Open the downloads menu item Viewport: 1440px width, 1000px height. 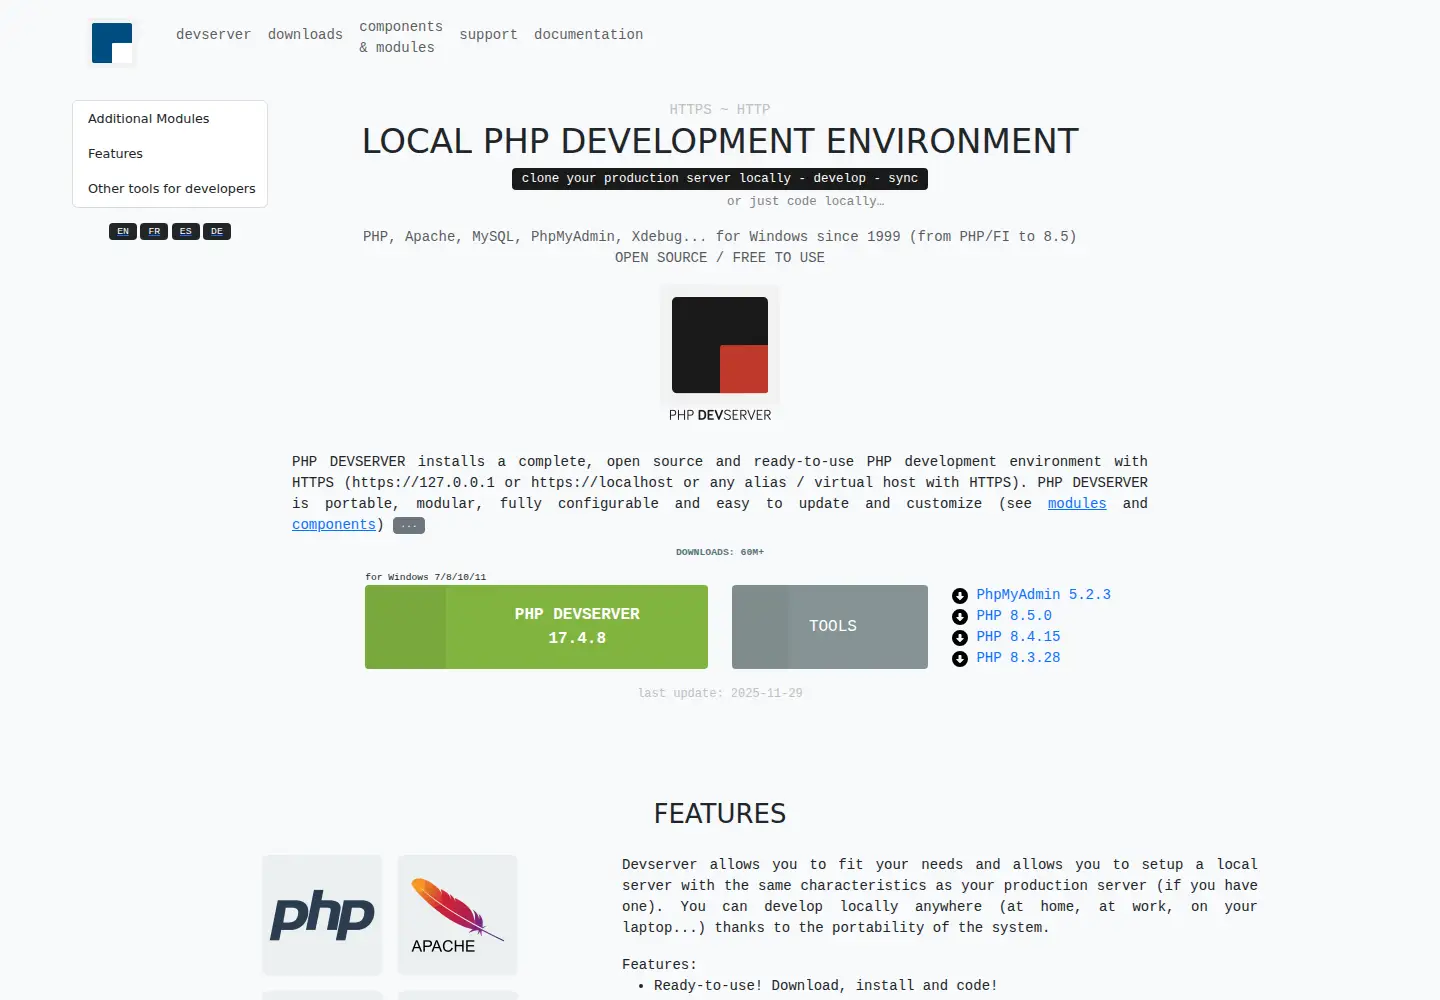[305, 34]
